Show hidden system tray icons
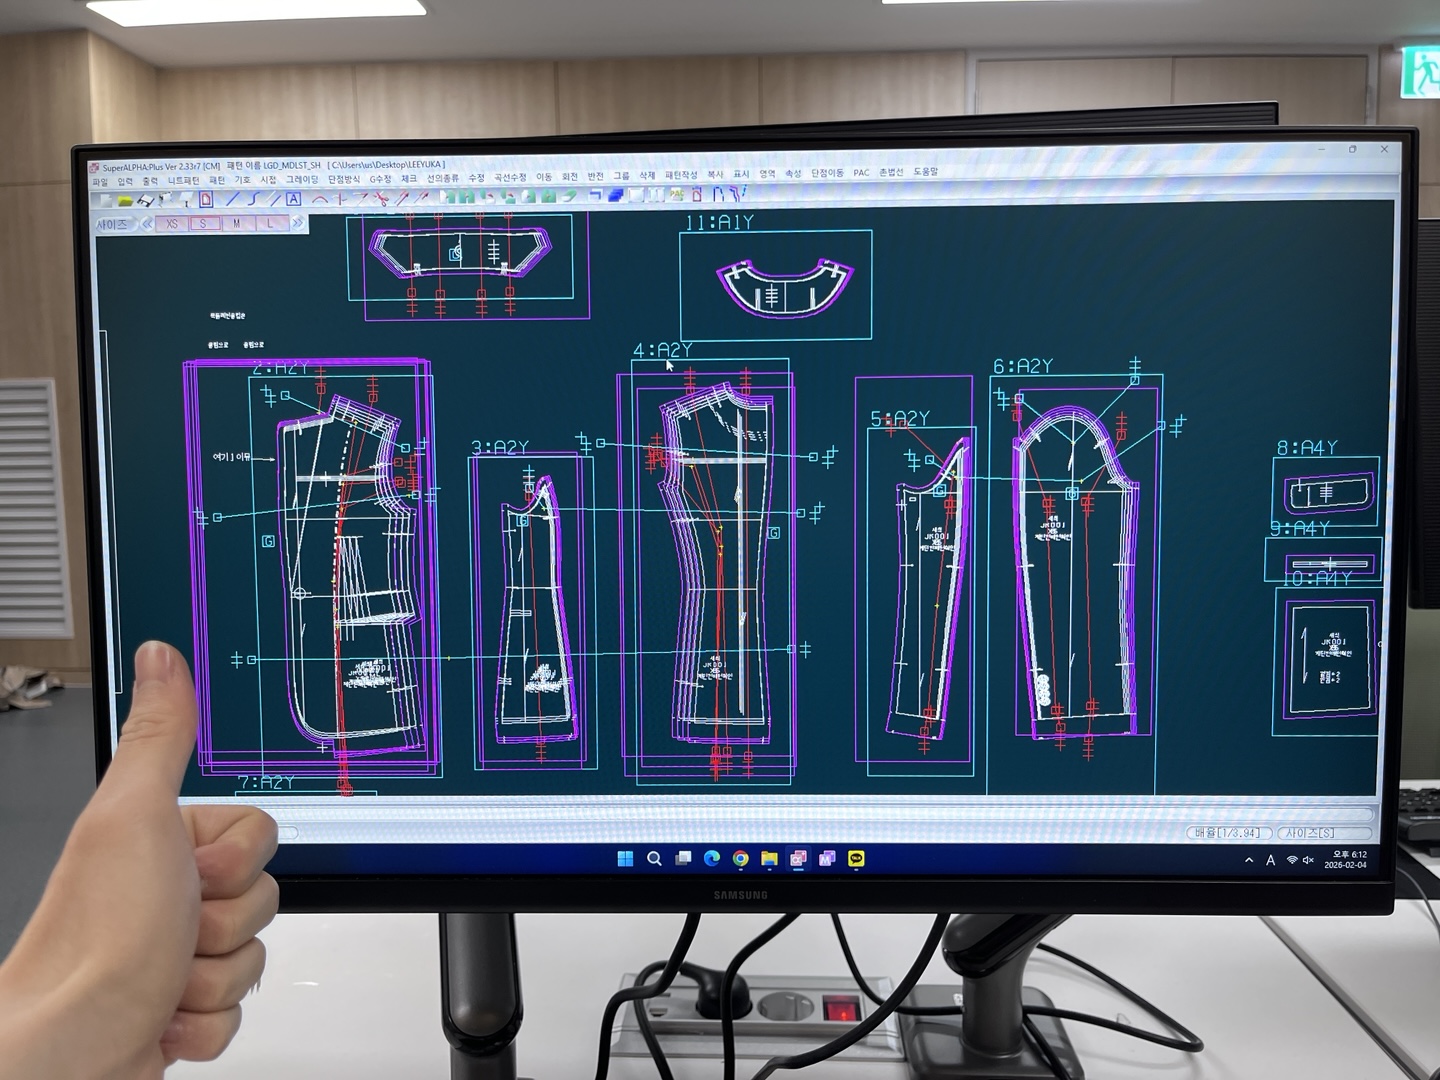This screenshot has height=1080, width=1440. (x=1249, y=860)
